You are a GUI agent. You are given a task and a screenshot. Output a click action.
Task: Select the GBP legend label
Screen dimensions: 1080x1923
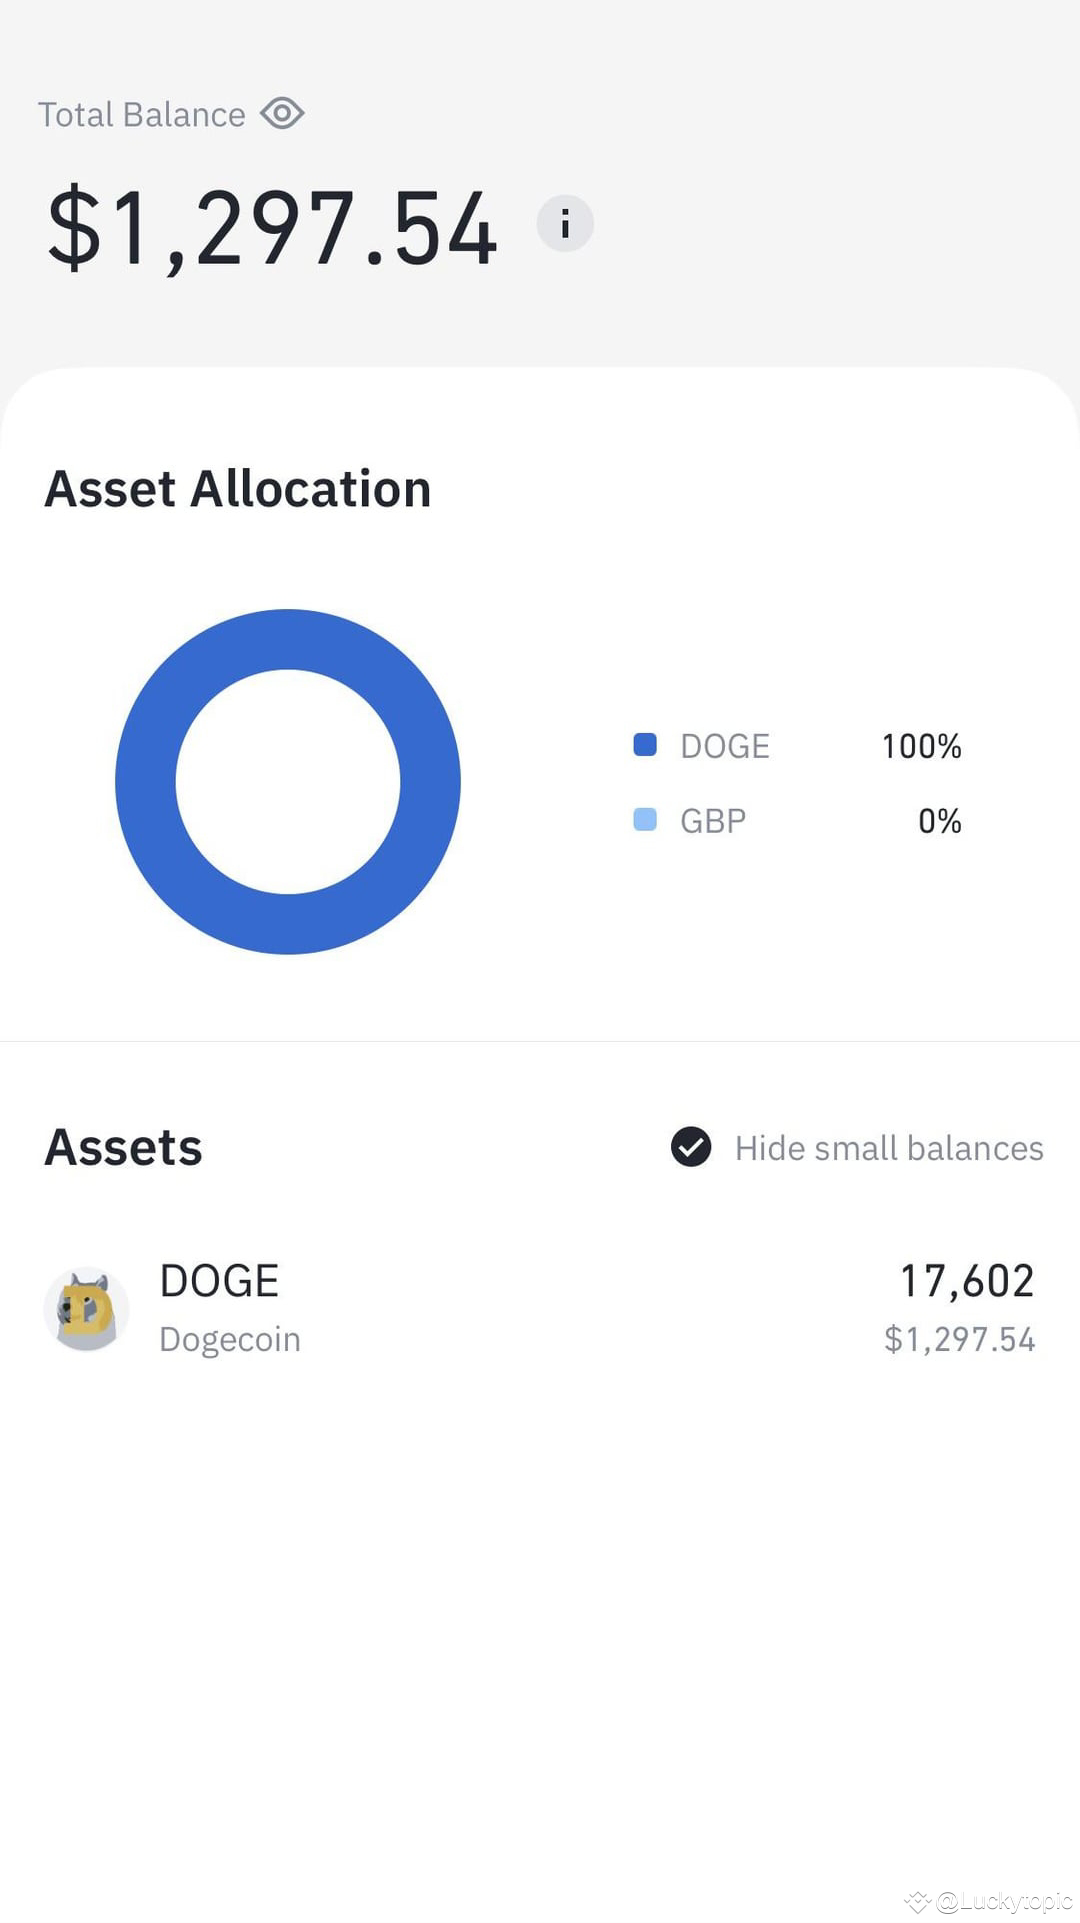(x=713, y=821)
